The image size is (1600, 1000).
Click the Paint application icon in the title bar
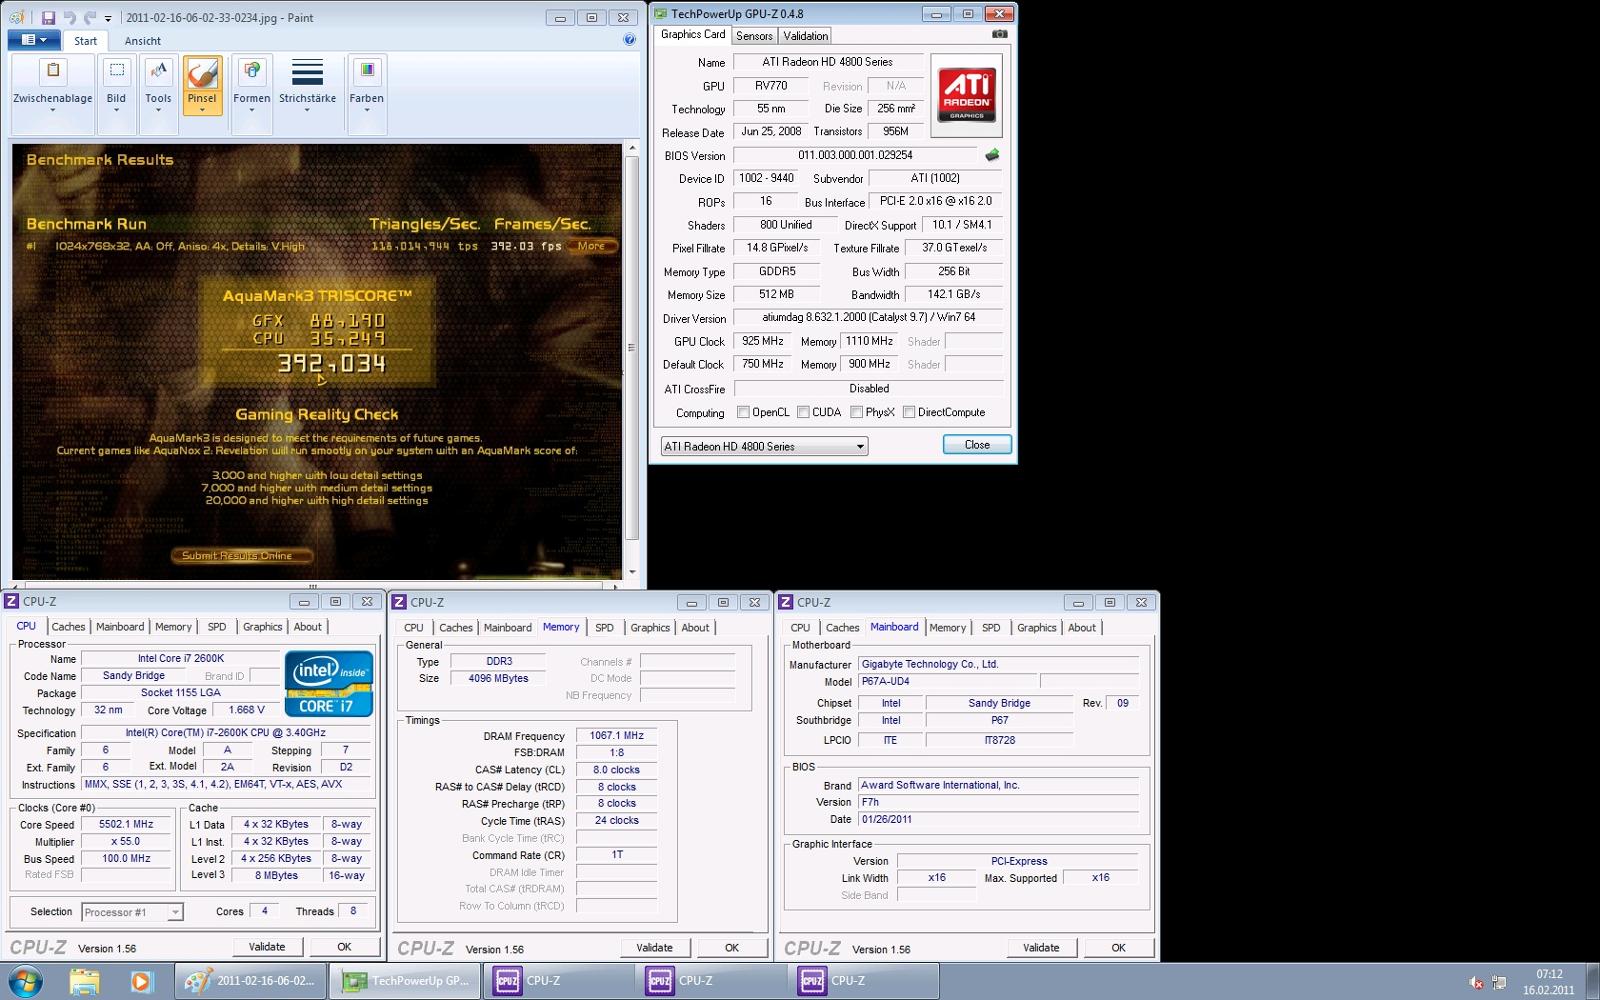coord(17,17)
